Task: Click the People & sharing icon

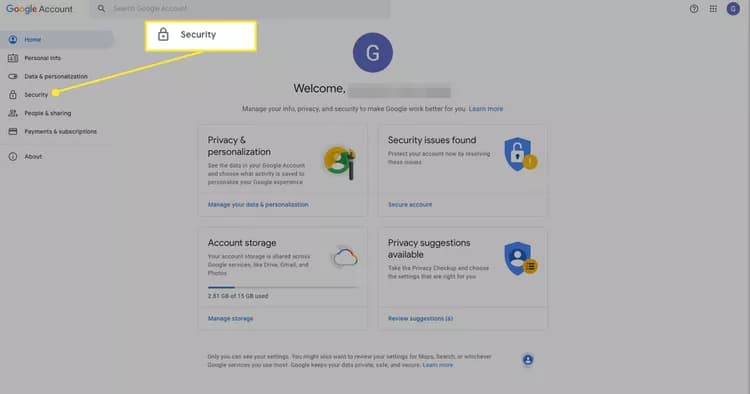Action: 13,113
